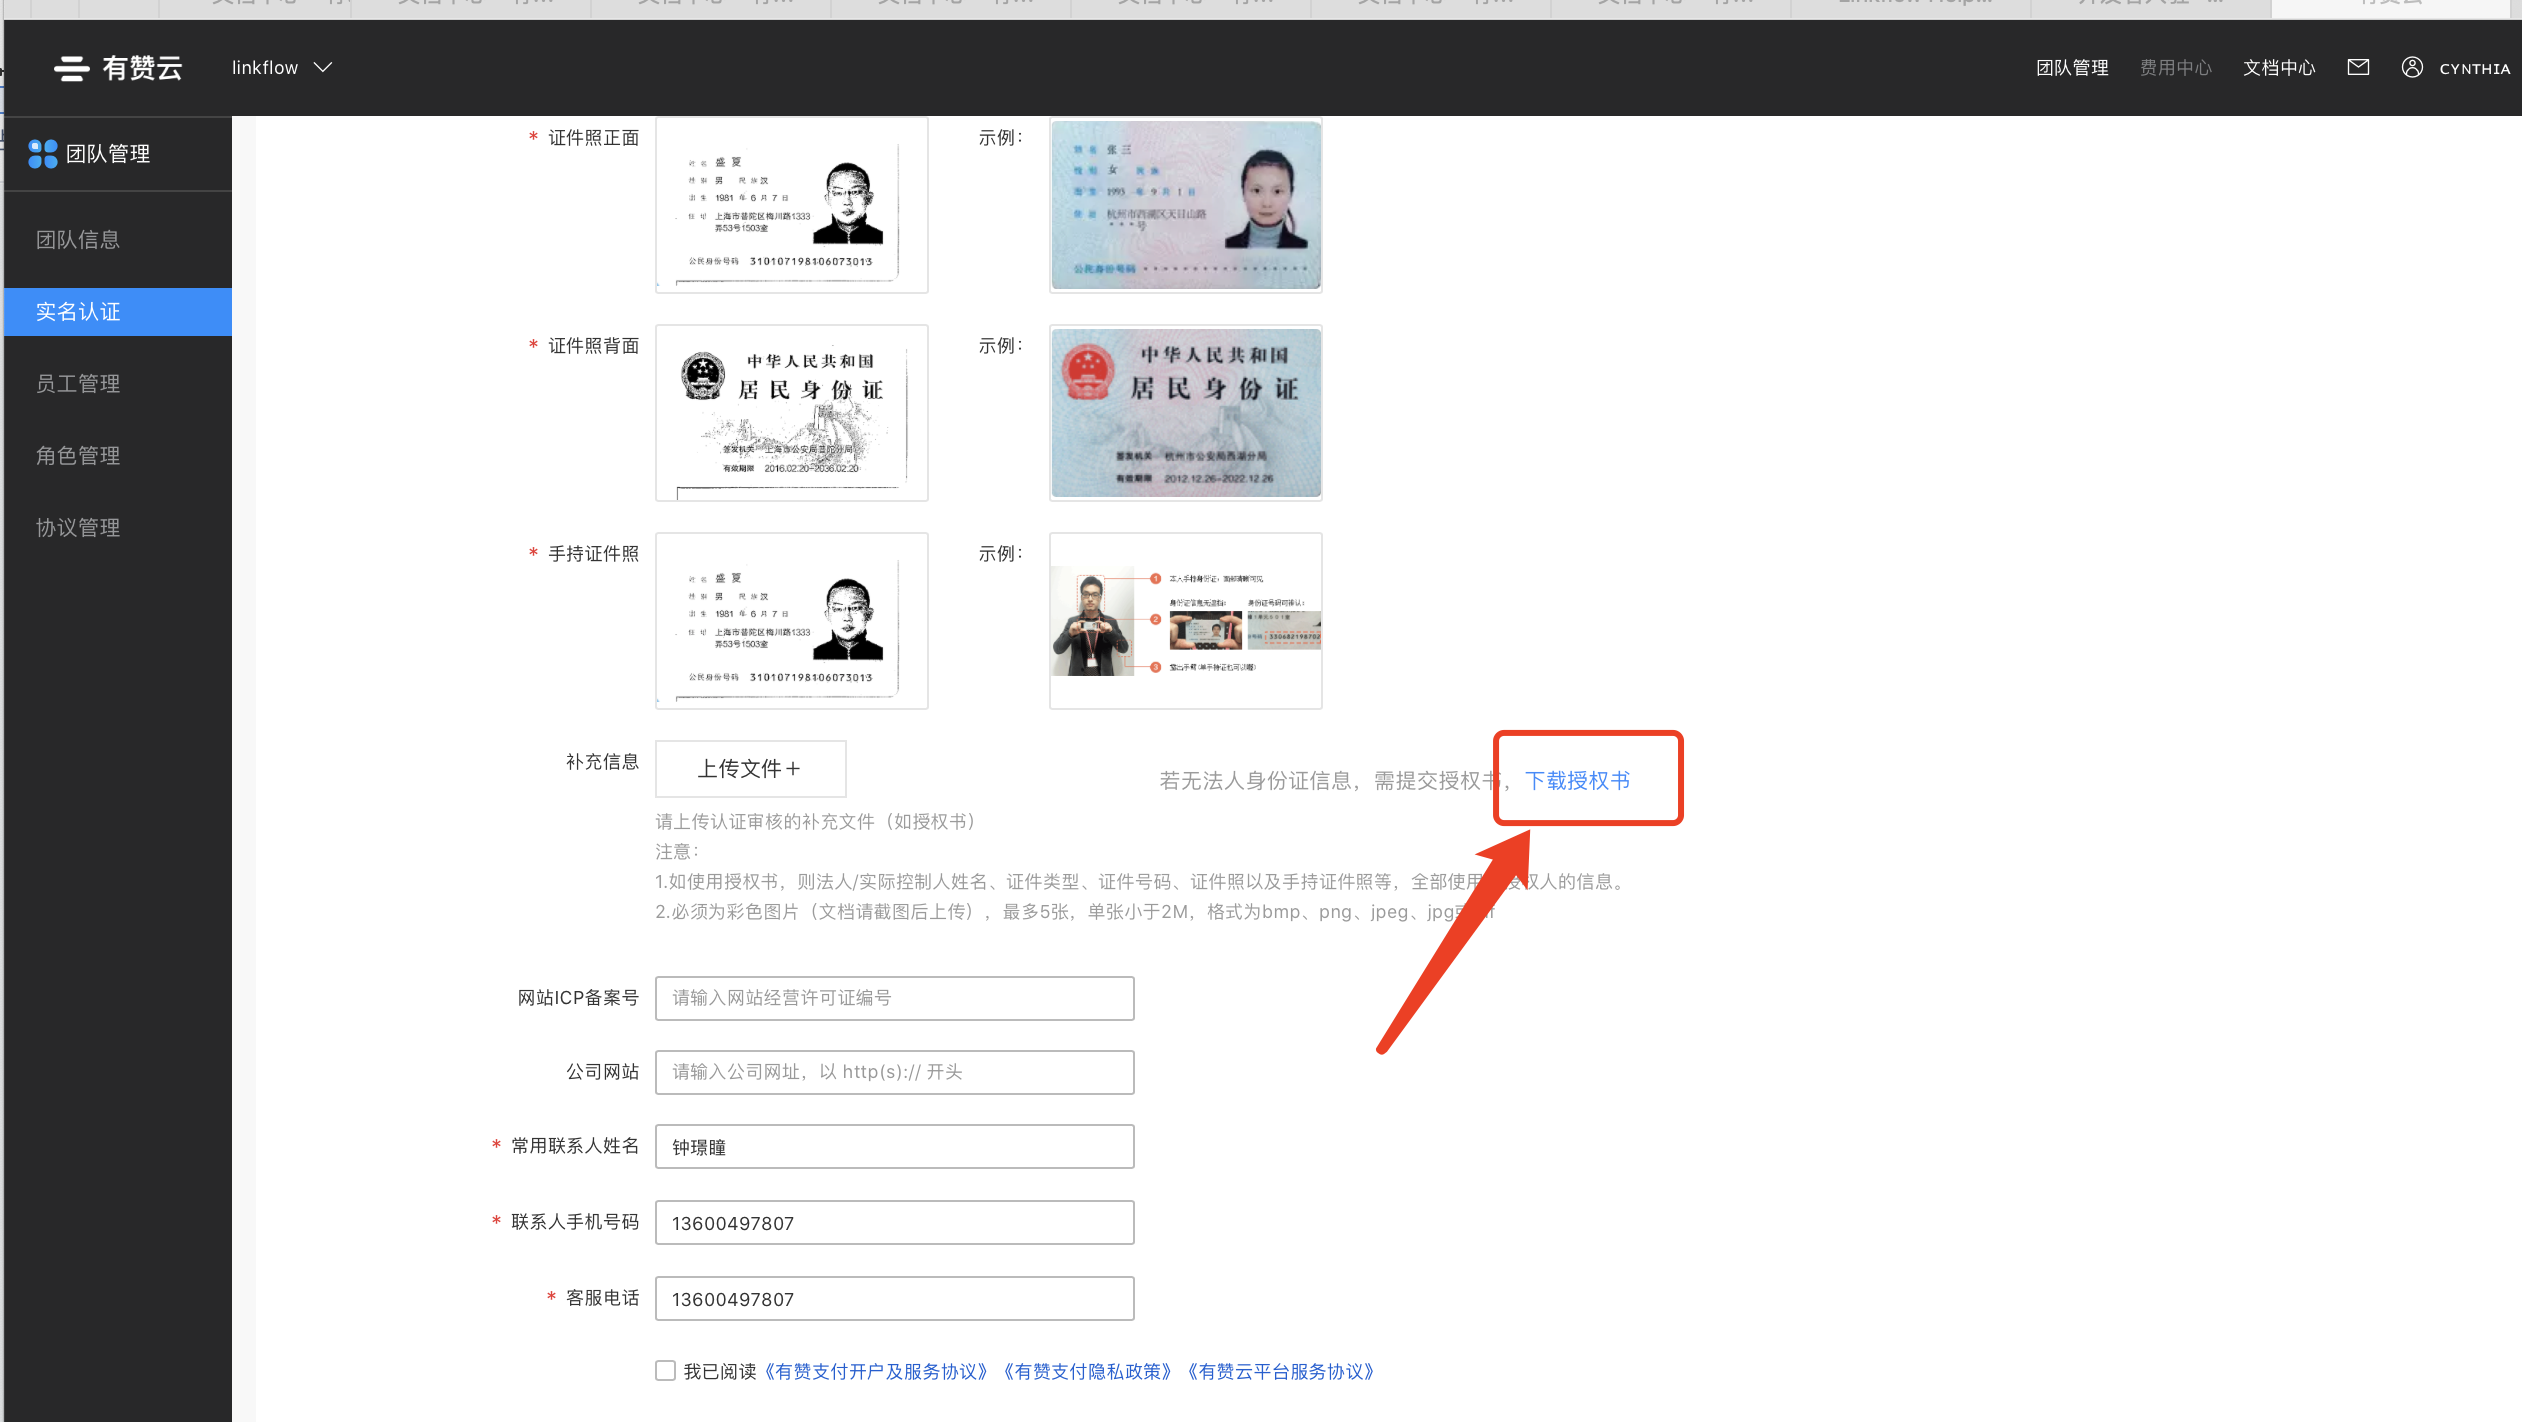This screenshot has width=2522, height=1422.
Task: Click the 上传文件+ upload button
Action: [x=750, y=769]
